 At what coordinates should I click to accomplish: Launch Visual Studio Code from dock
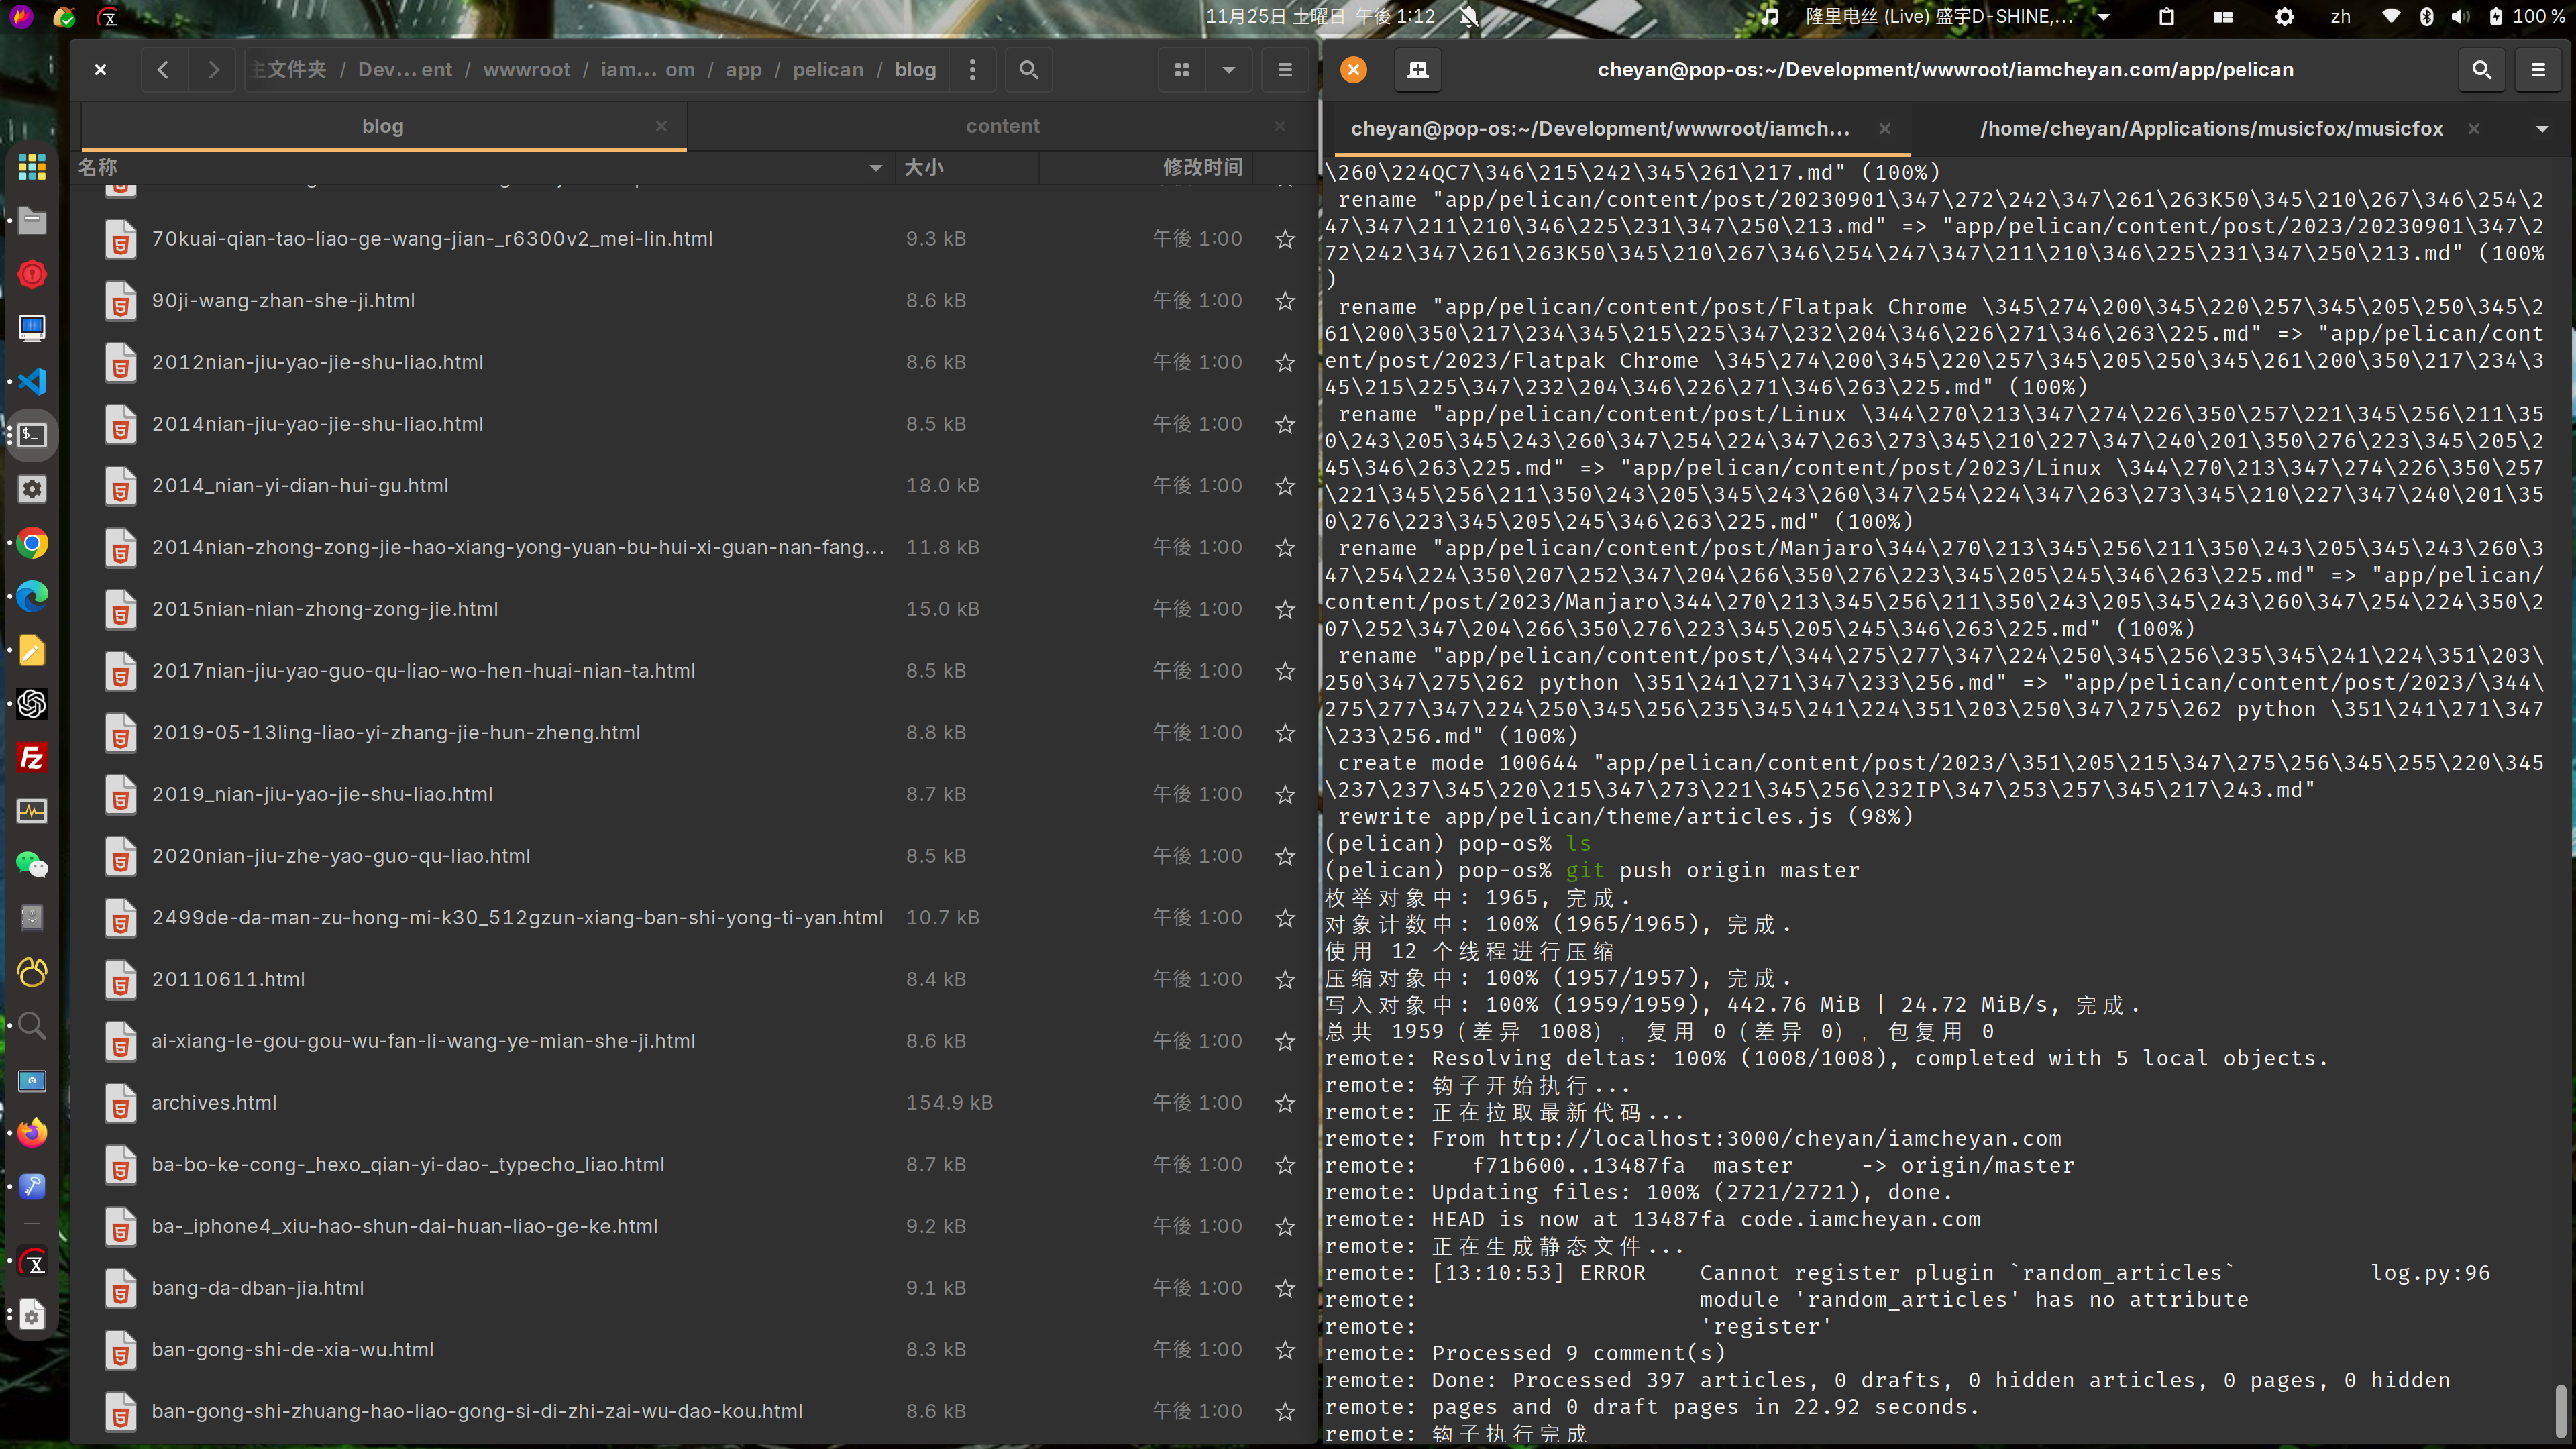tap(32, 381)
